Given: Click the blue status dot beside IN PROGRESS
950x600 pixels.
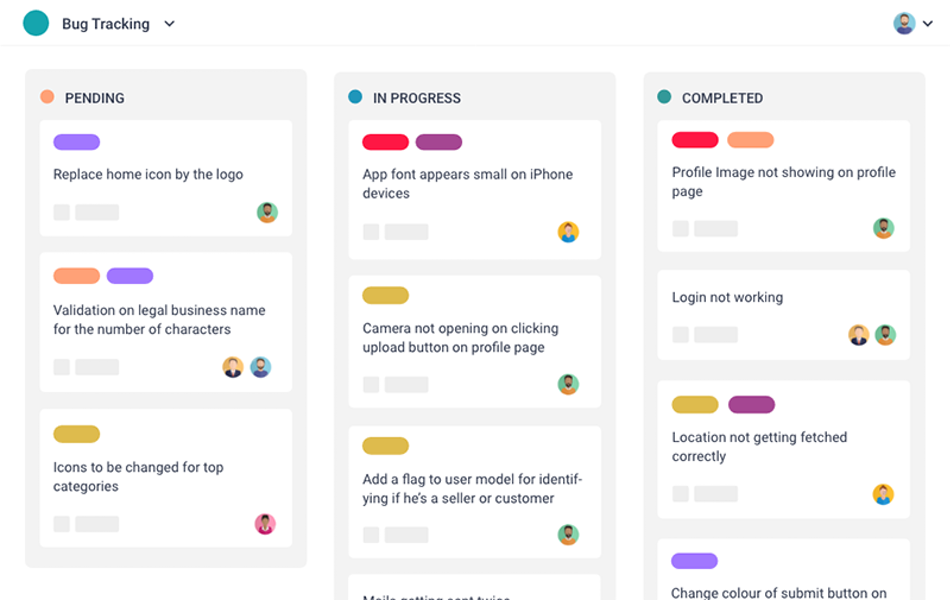Looking at the screenshot, I should click(x=356, y=98).
